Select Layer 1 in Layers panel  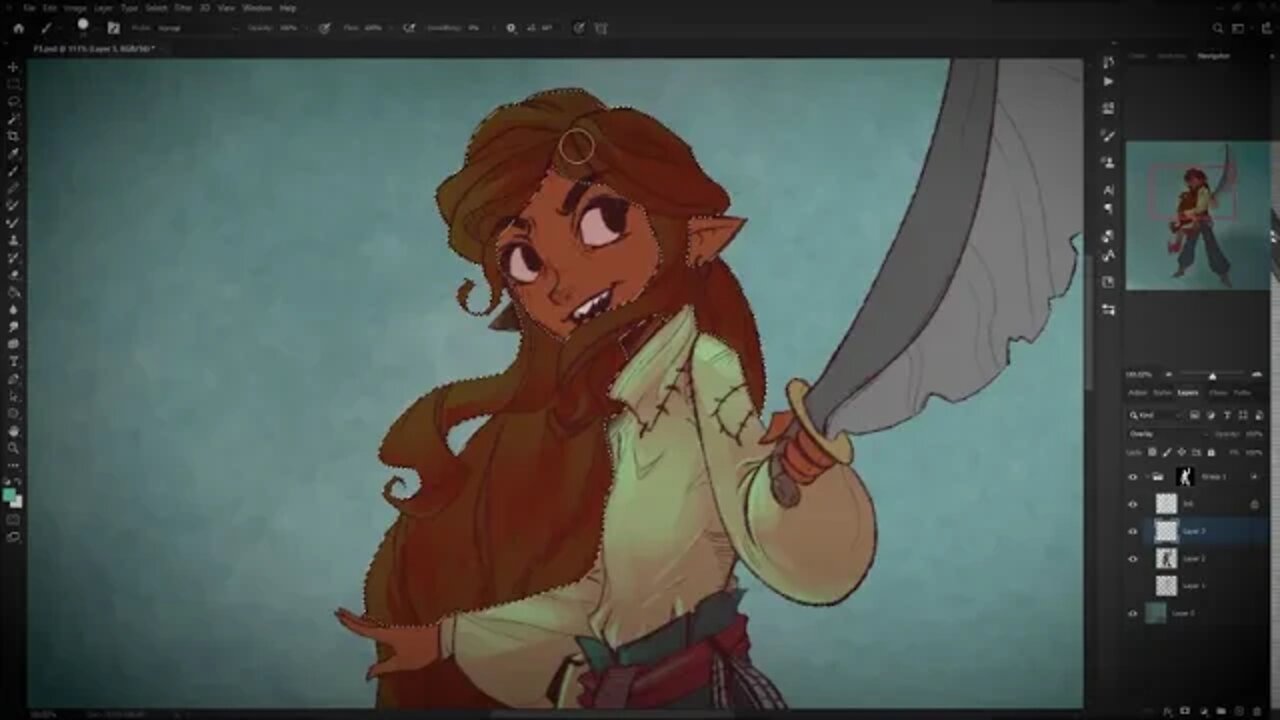pos(1196,586)
